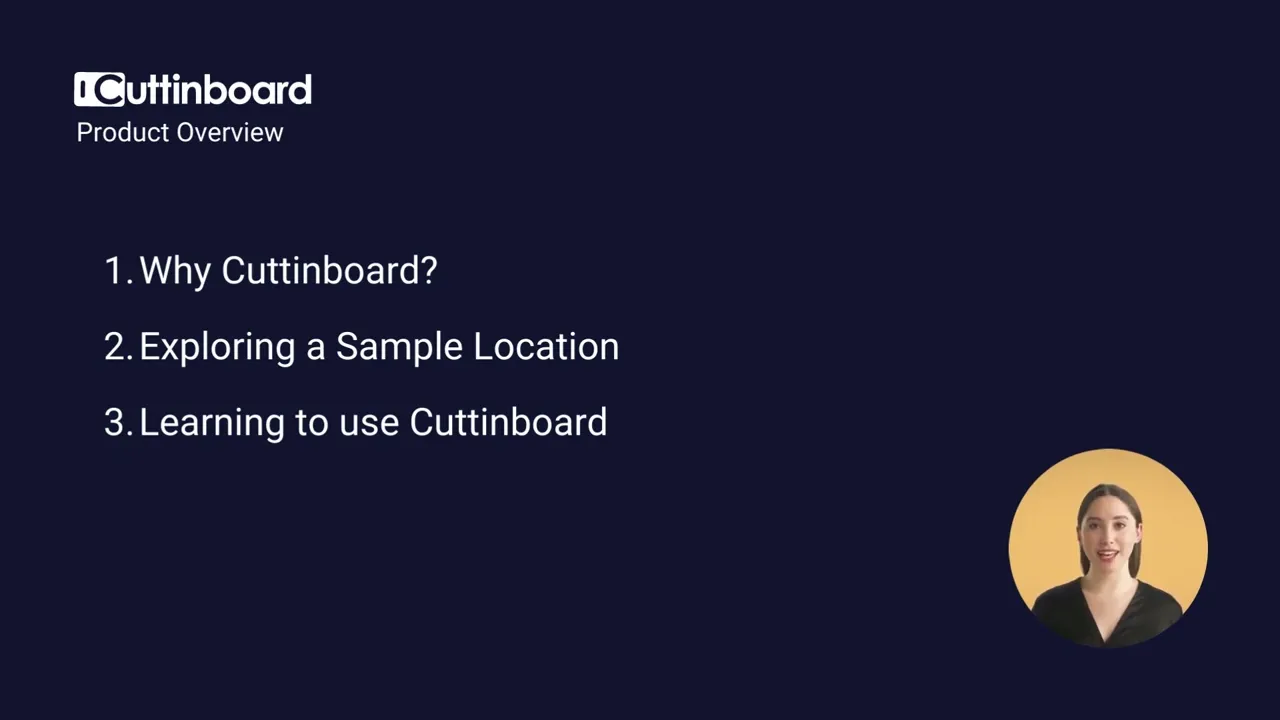This screenshot has width=1280, height=720.
Task: Click the "Product Overview" subtitle
Action: (180, 132)
